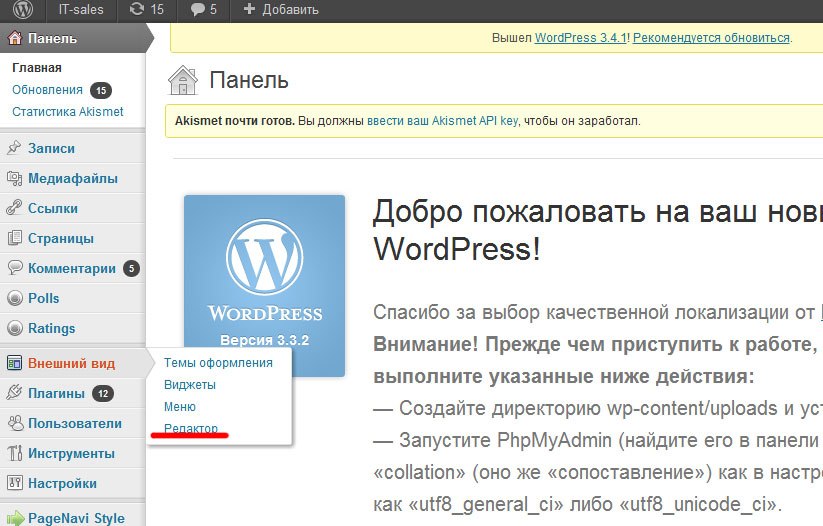Click the speech bubble icon for Комментарии

pyautogui.click(x=15, y=268)
